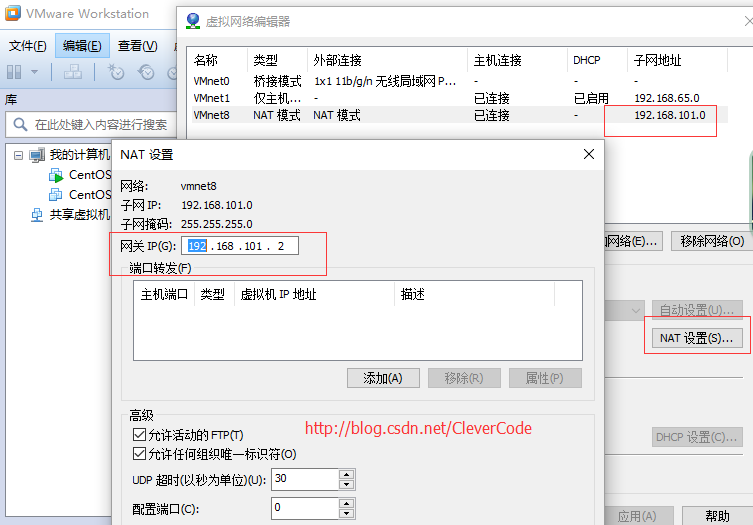Click the running CentOS VM icon
Screen dimensions: 753x525
click(56, 175)
